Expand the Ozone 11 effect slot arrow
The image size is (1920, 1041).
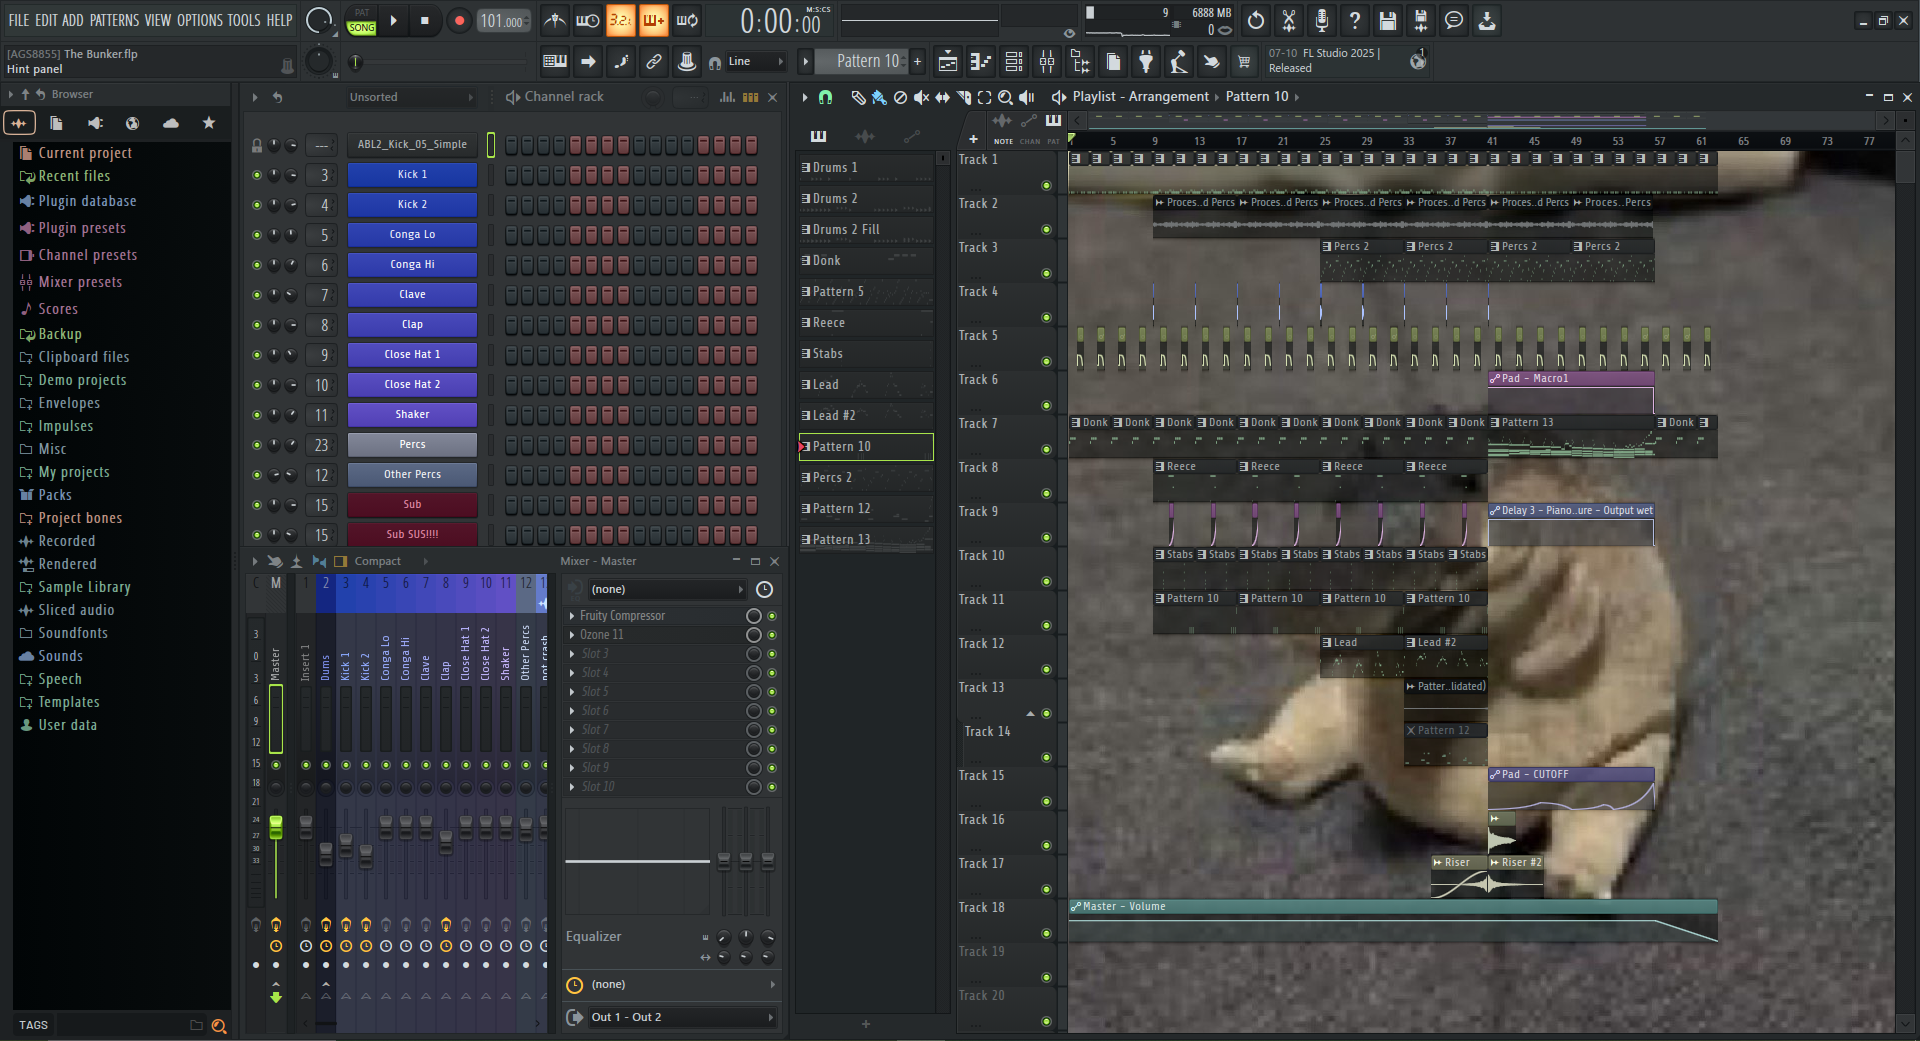(x=572, y=635)
